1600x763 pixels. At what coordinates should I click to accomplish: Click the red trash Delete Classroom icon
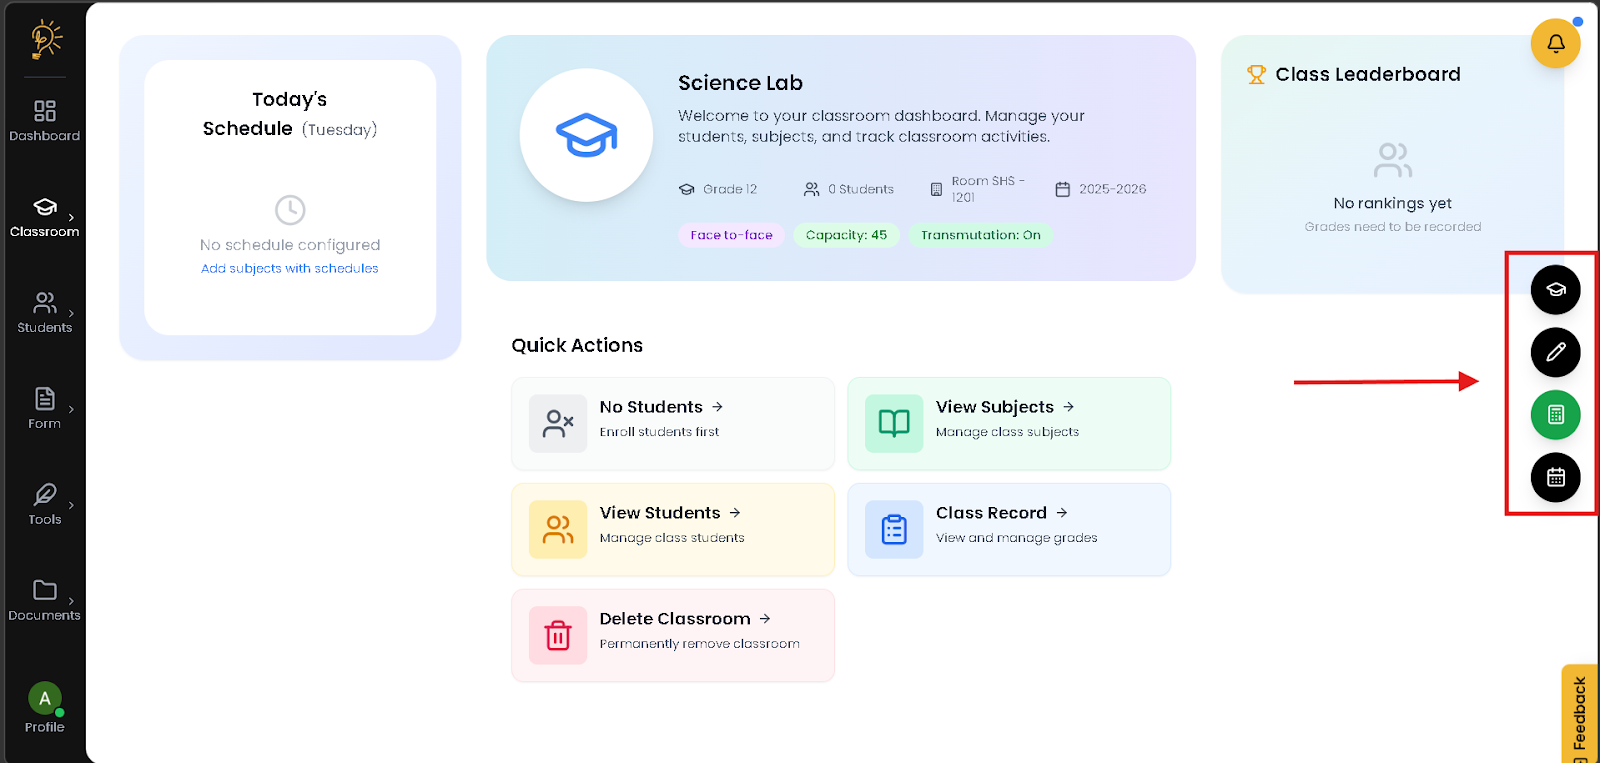(x=558, y=635)
